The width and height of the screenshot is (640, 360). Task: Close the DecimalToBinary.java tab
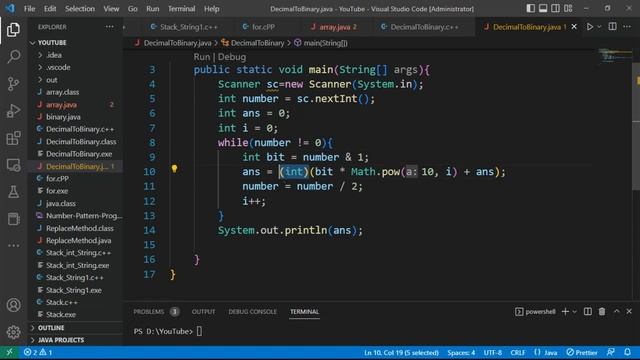pyautogui.click(x=574, y=27)
